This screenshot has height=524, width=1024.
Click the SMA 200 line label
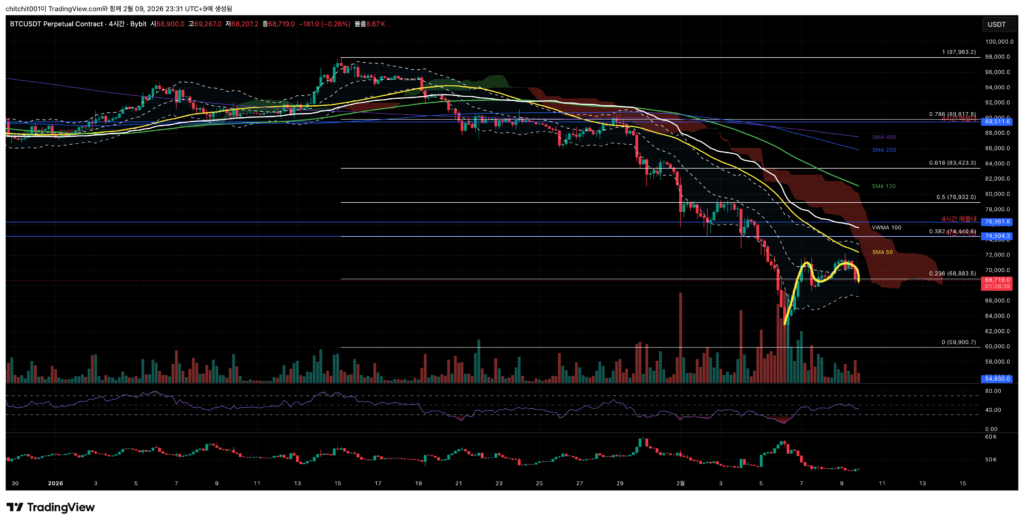883,150
